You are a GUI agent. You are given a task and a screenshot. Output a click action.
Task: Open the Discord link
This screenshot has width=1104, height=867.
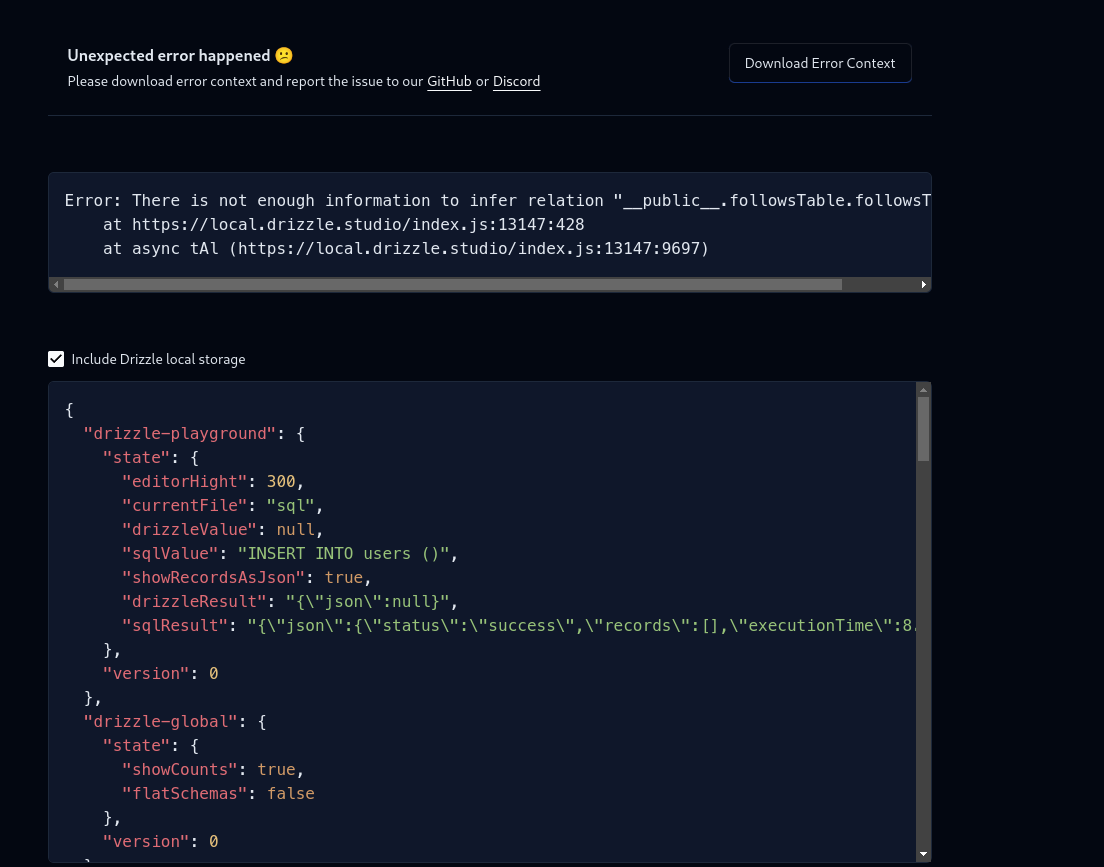click(516, 81)
